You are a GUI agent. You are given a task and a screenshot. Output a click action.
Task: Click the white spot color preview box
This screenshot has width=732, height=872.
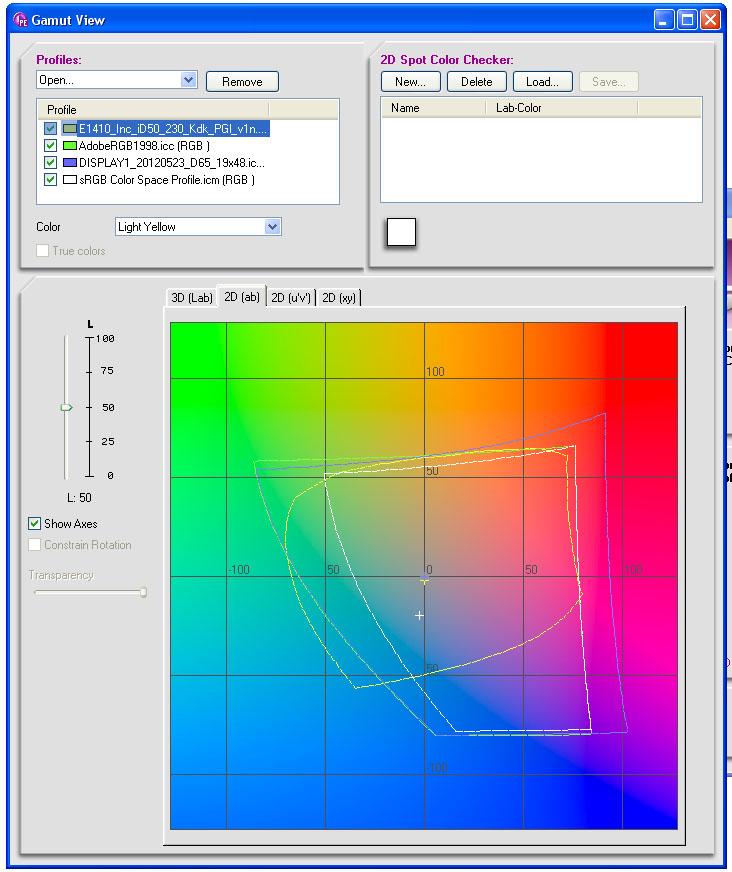[401, 232]
